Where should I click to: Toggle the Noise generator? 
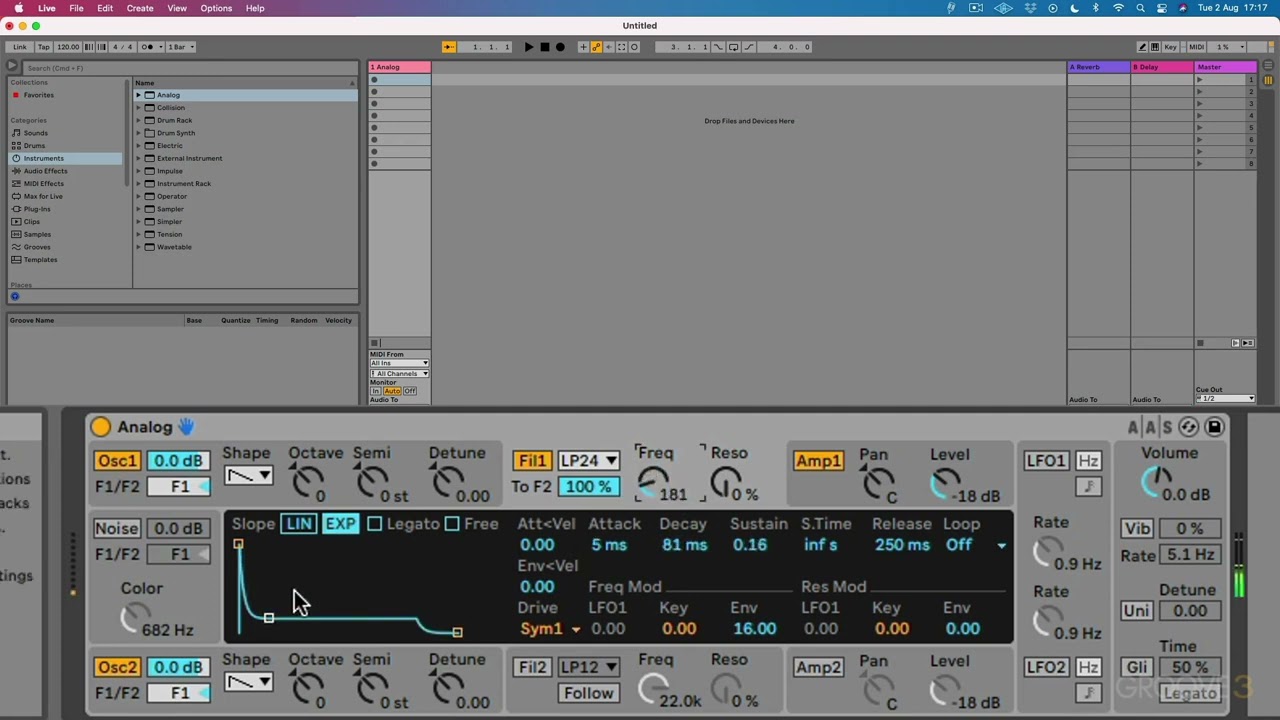pos(117,528)
